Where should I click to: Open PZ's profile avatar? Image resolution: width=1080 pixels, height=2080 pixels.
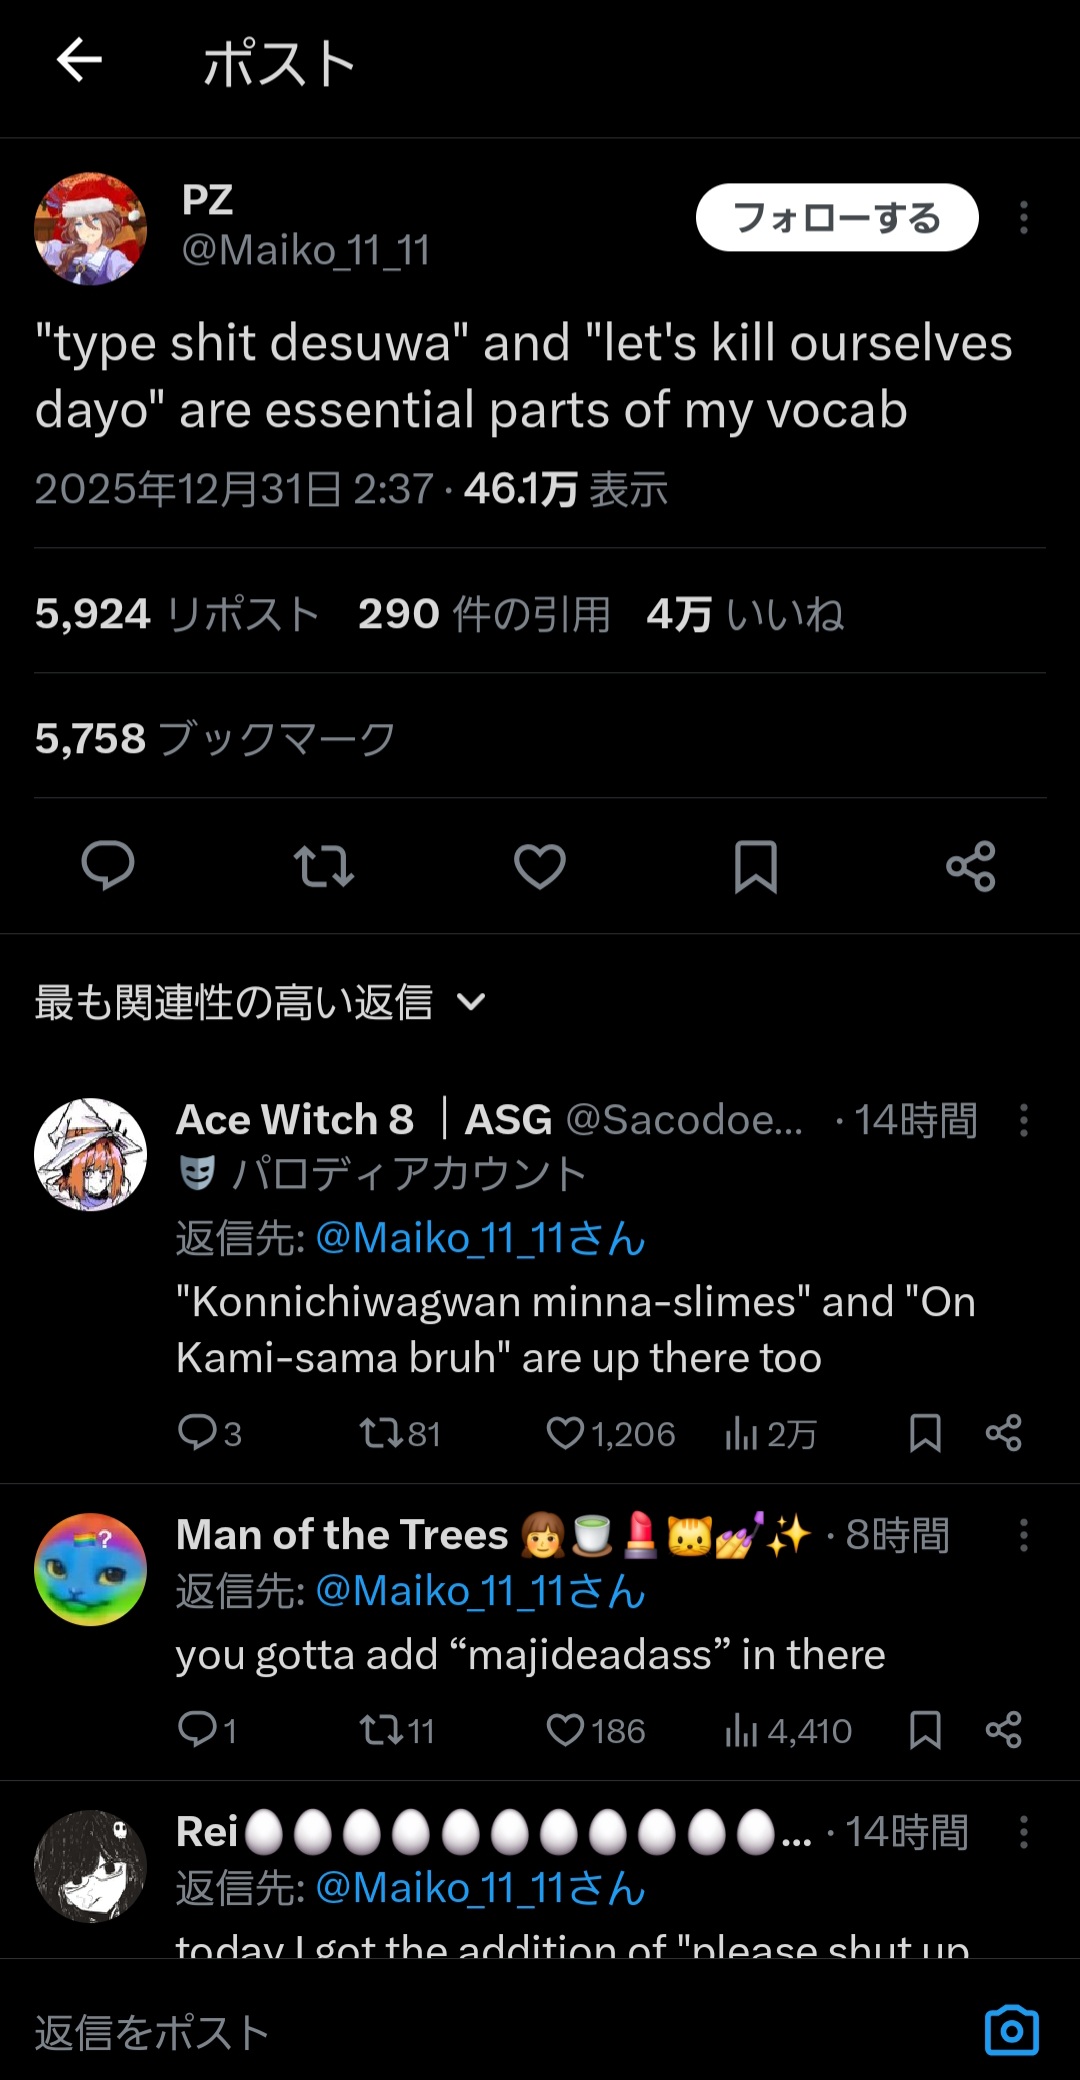(x=91, y=229)
